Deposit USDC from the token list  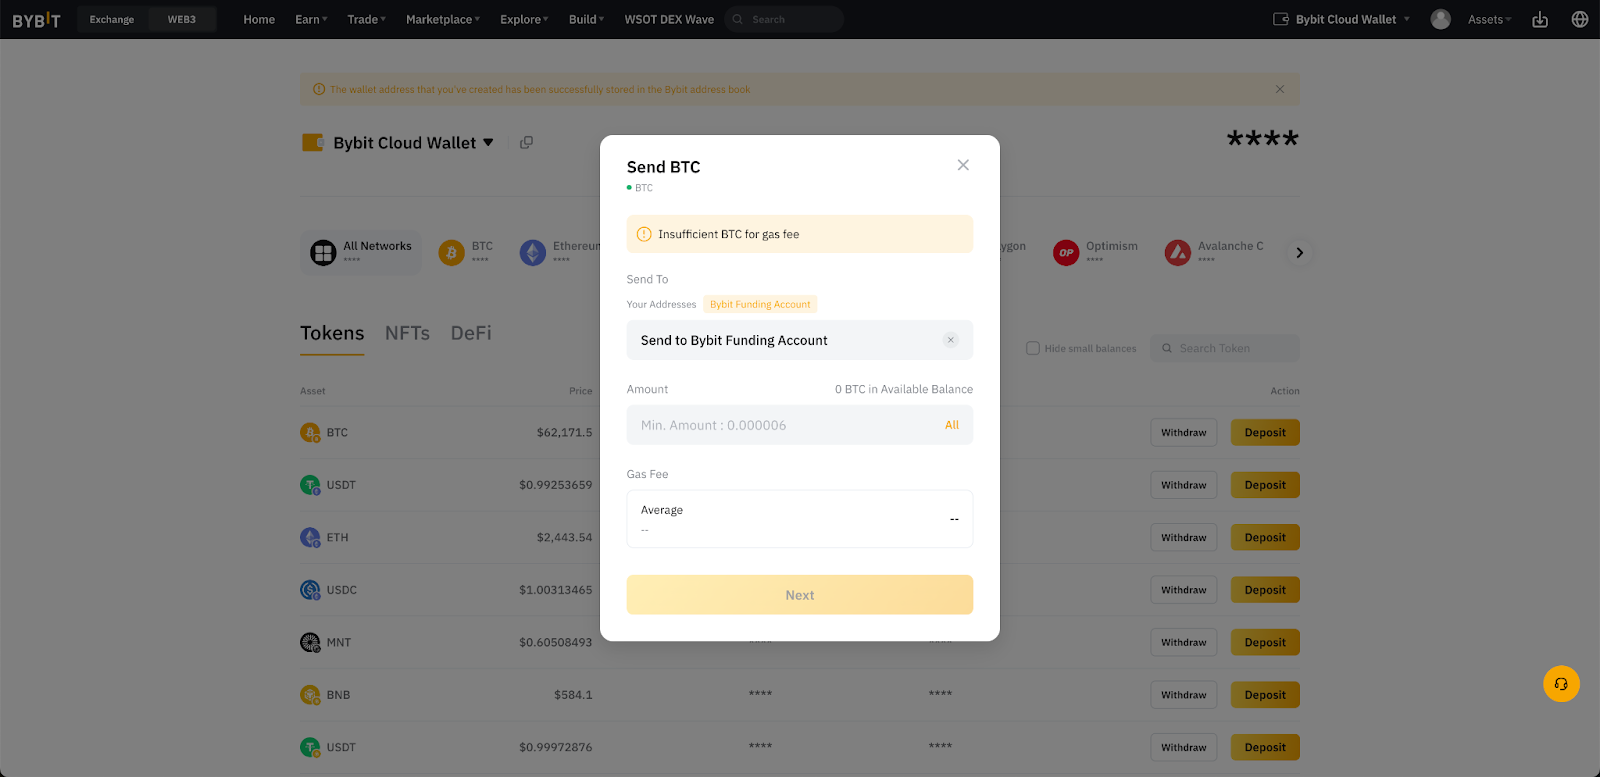click(1265, 590)
